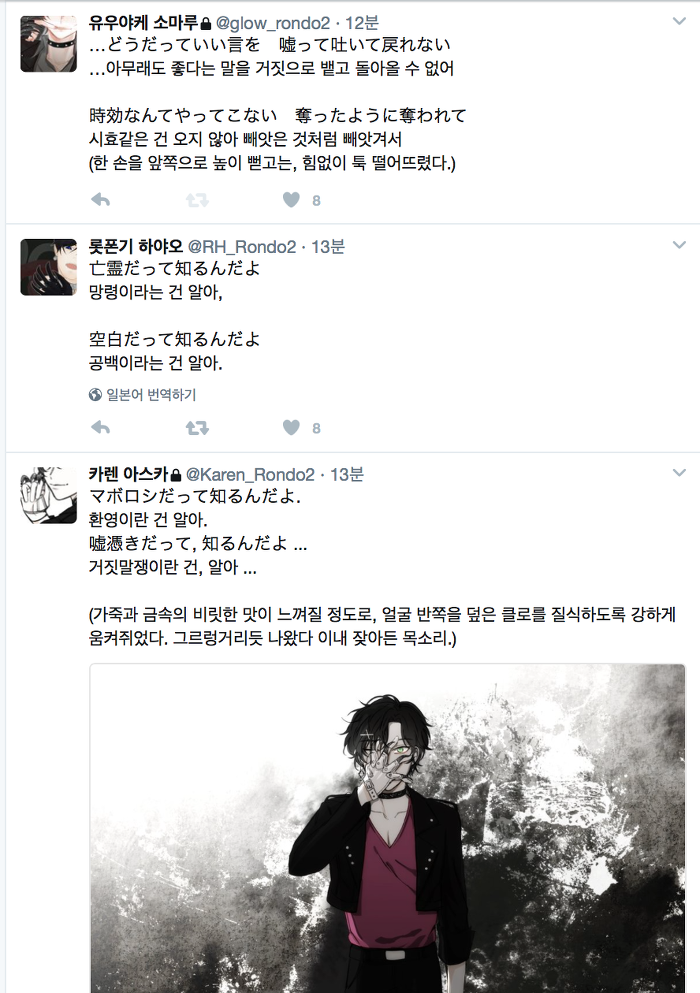Open the @RH_Rondo2 username link
Image resolution: width=700 pixels, height=993 pixels.
[242, 247]
